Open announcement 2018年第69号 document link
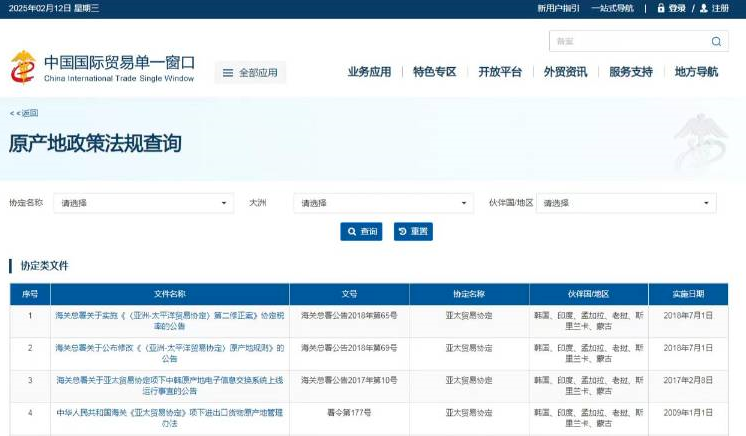Viewport: 746px width, 436px height. click(x=170, y=352)
